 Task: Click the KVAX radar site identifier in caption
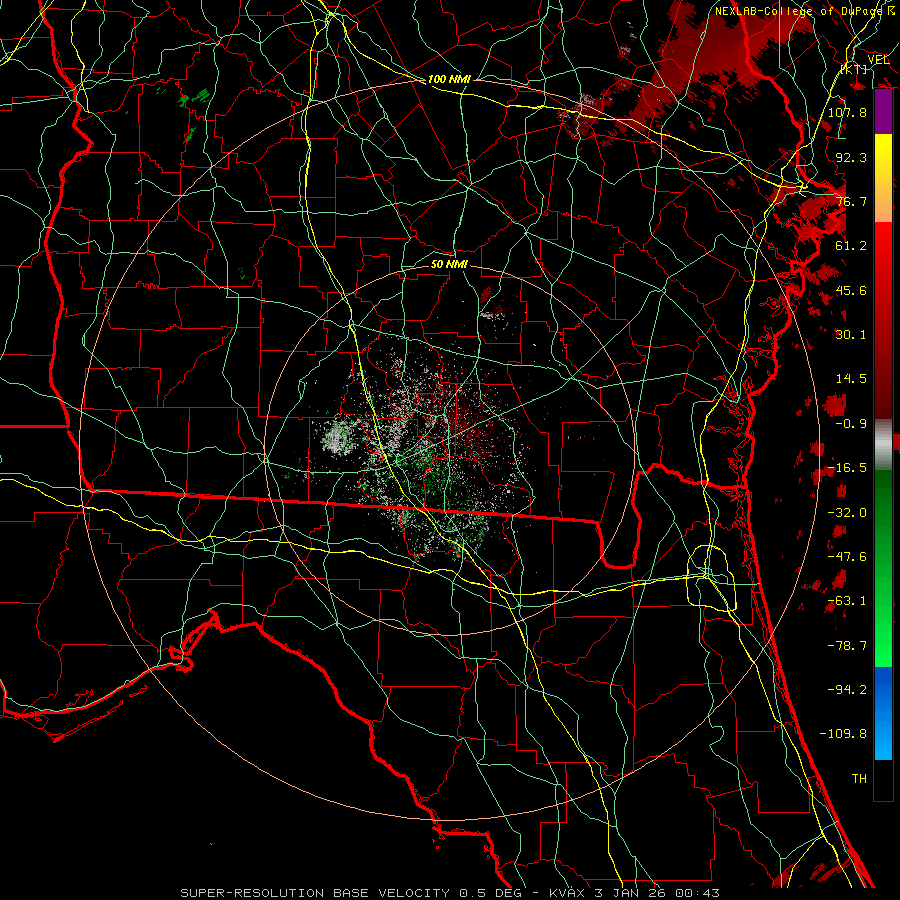click(x=567, y=893)
